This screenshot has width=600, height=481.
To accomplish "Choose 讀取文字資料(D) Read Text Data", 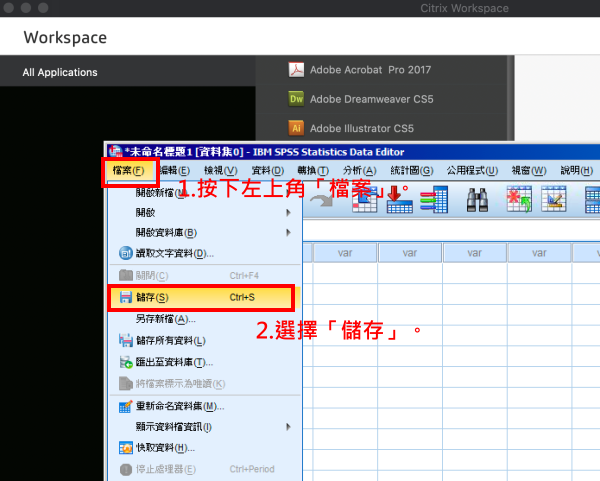I will 202,253.
